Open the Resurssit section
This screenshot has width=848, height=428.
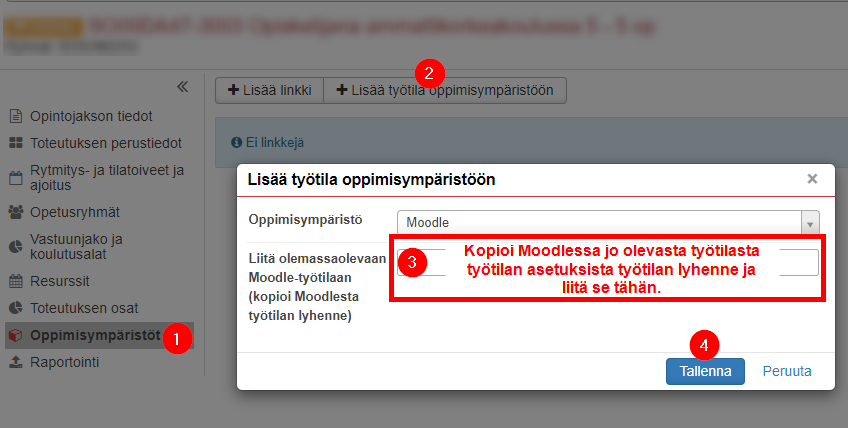tap(59, 281)
